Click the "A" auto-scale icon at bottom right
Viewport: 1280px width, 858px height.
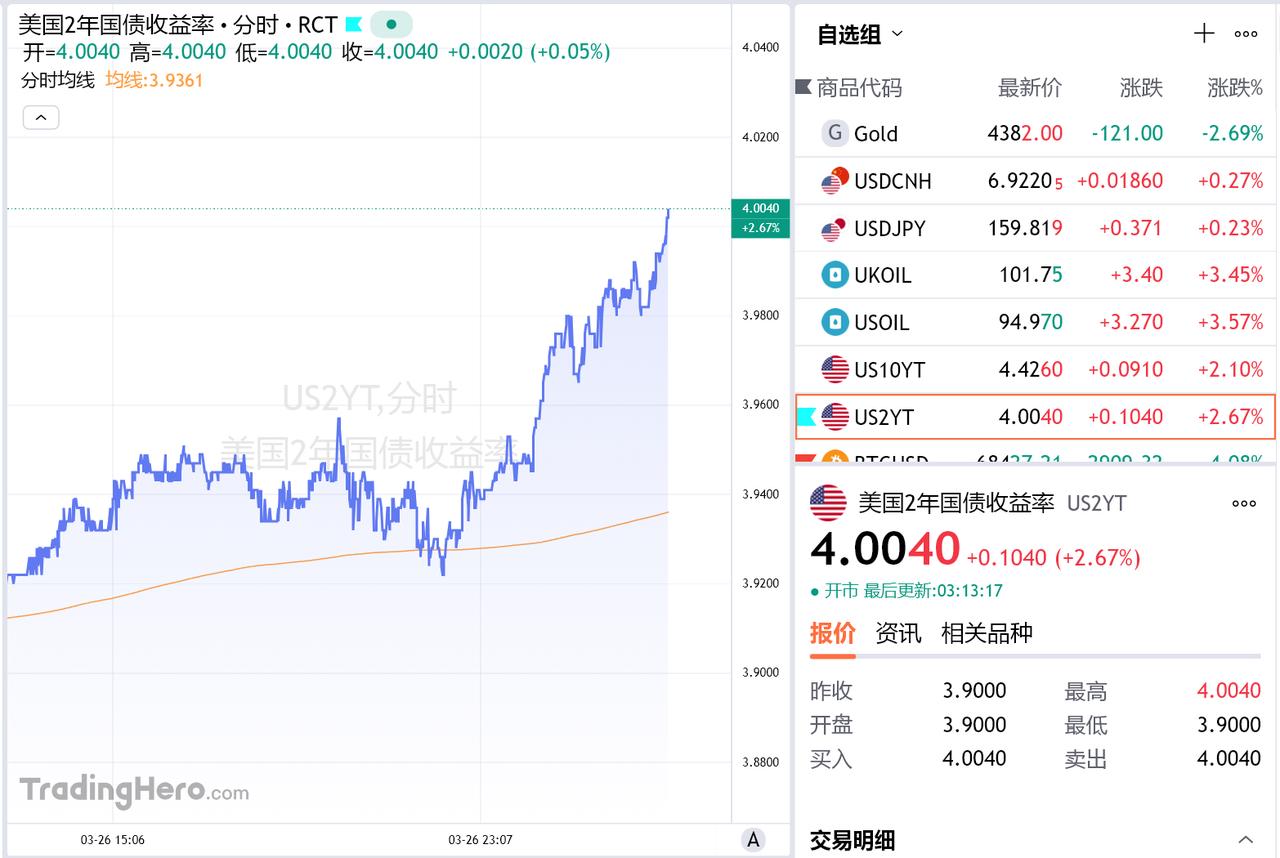coord(752,840)
